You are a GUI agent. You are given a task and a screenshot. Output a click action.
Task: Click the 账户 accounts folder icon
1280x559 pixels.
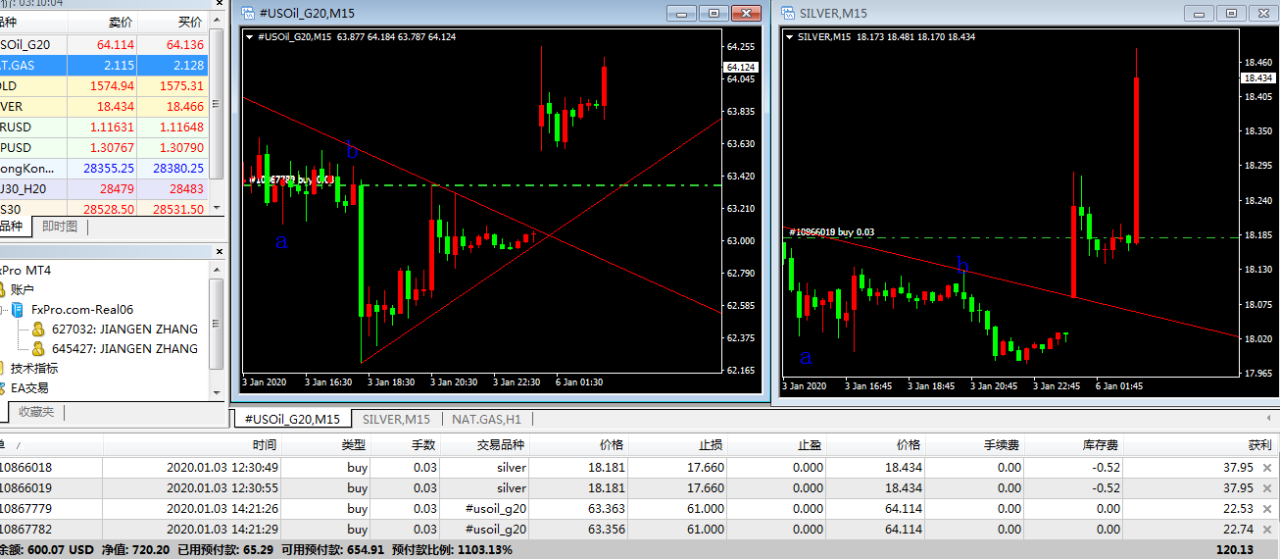tap(3, 290)
